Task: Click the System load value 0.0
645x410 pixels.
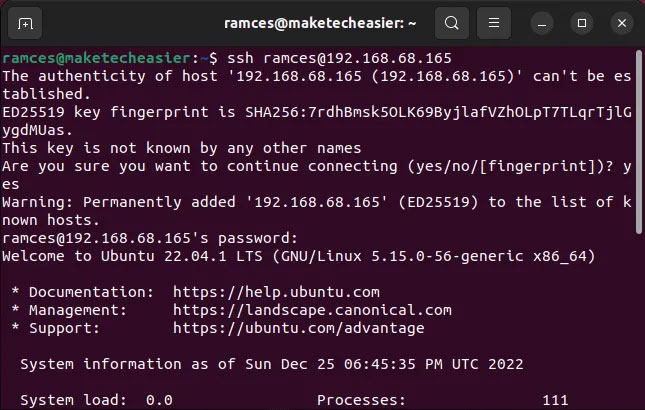Action: pos(159,400)
